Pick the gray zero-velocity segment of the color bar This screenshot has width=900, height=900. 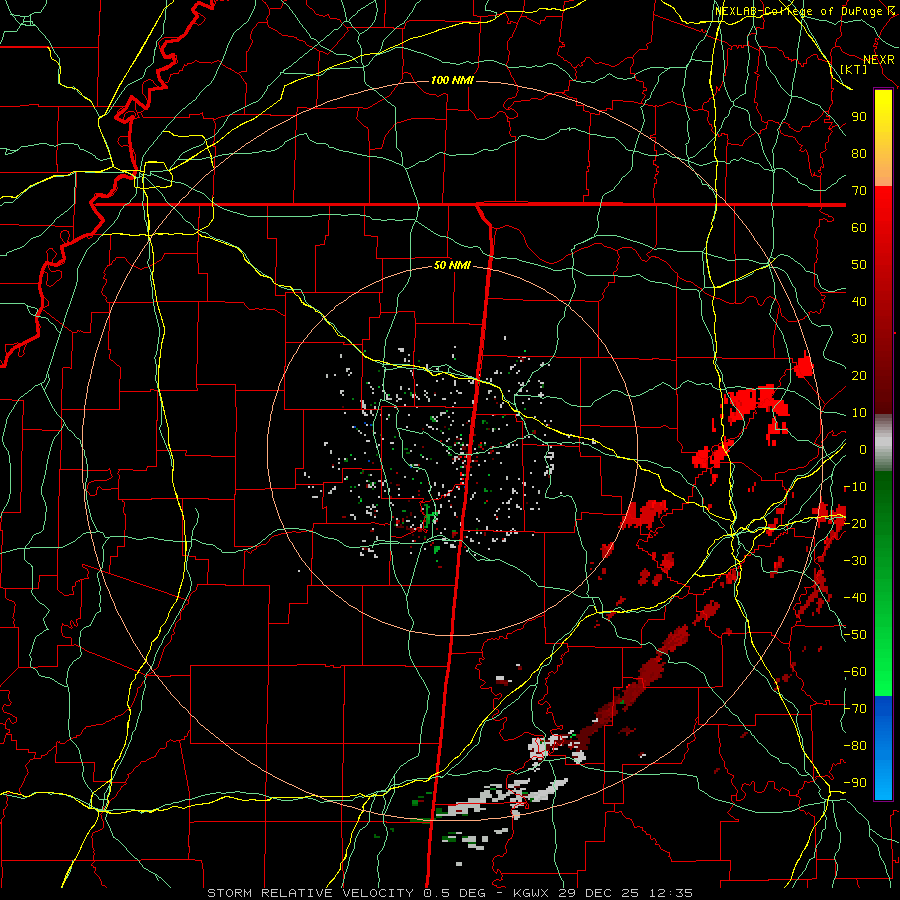(x=883, y=443)
